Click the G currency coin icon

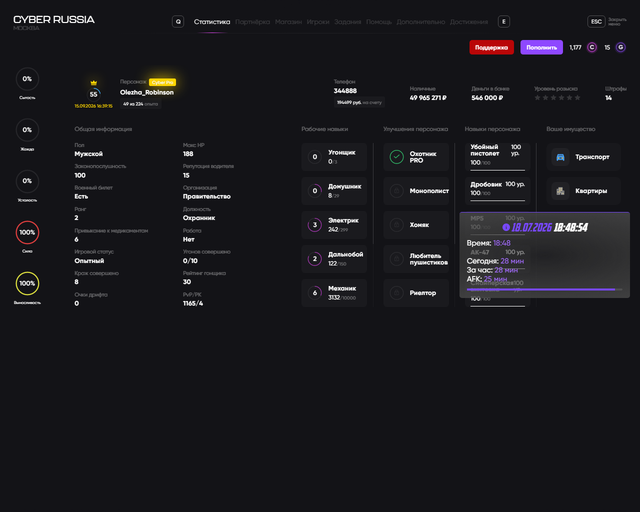(x=620, y=47)
